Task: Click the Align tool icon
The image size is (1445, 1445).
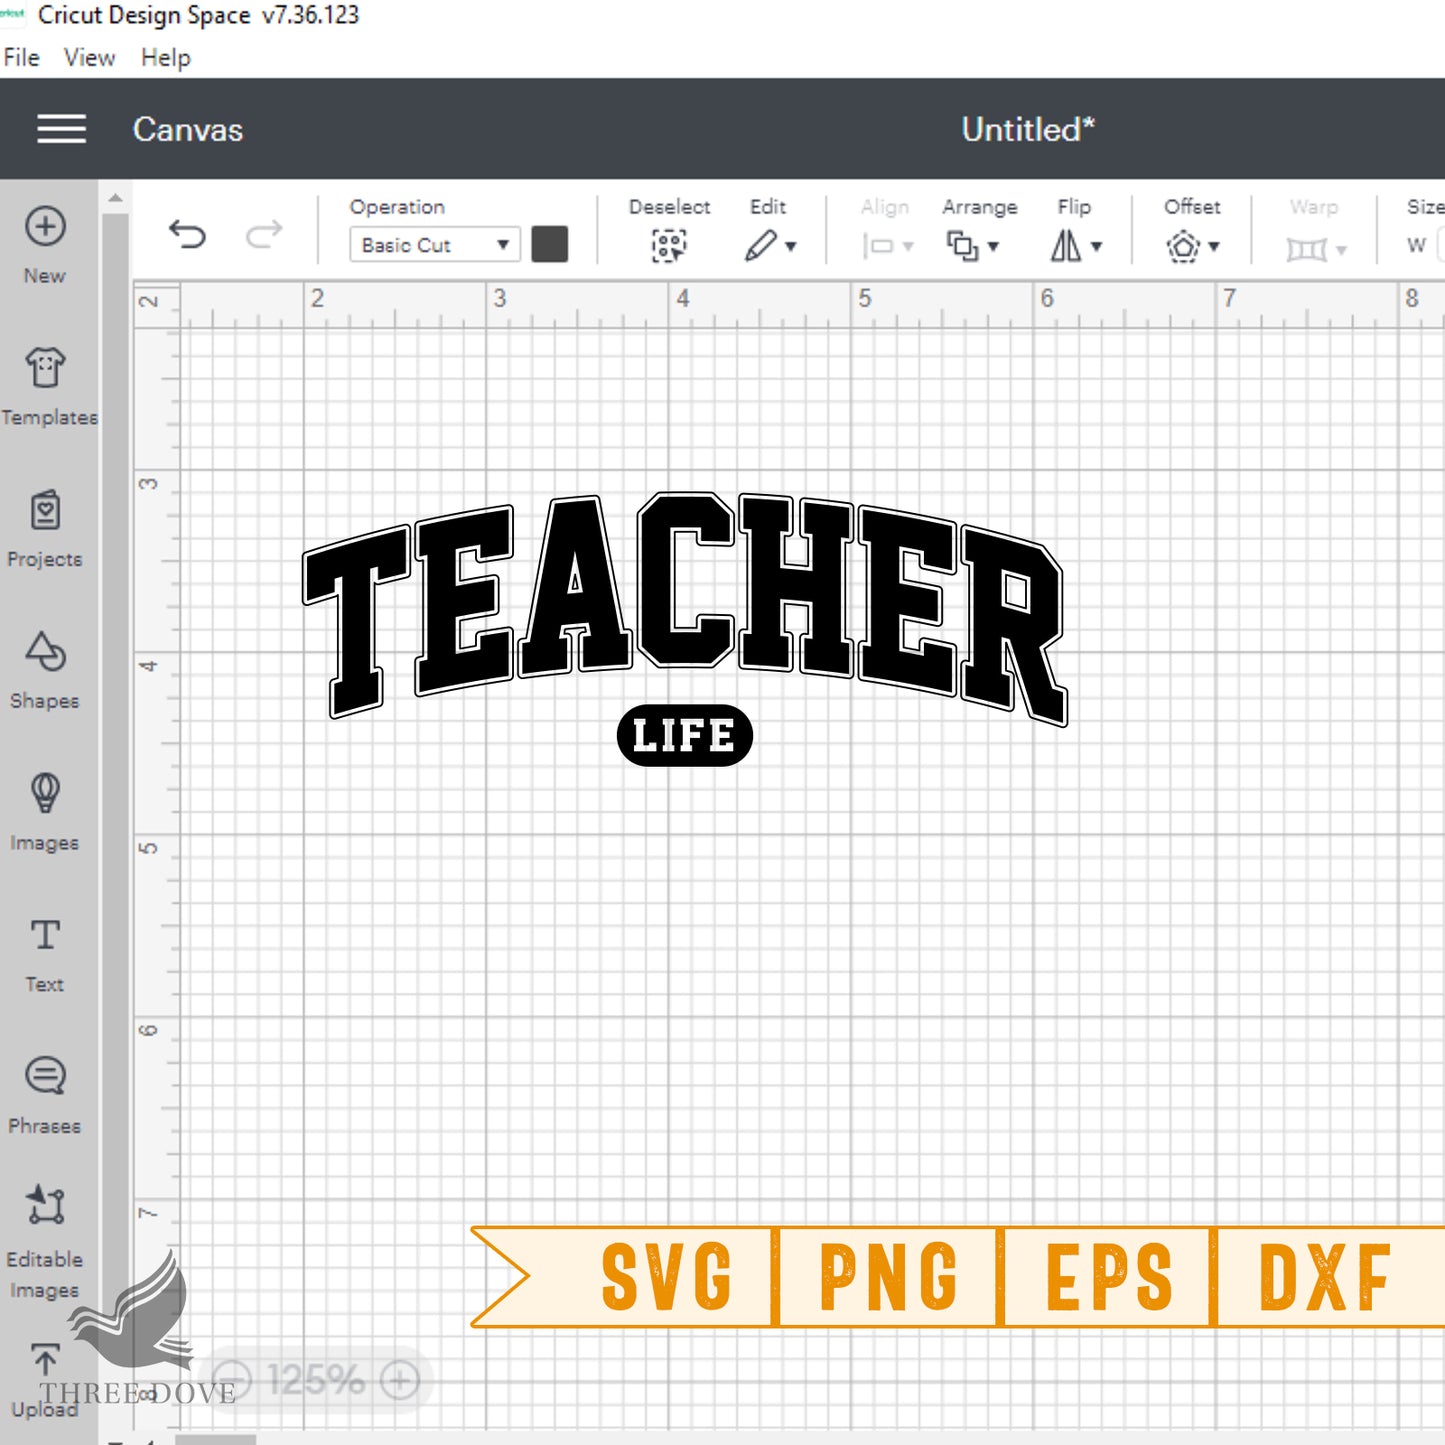Action: 878,246
